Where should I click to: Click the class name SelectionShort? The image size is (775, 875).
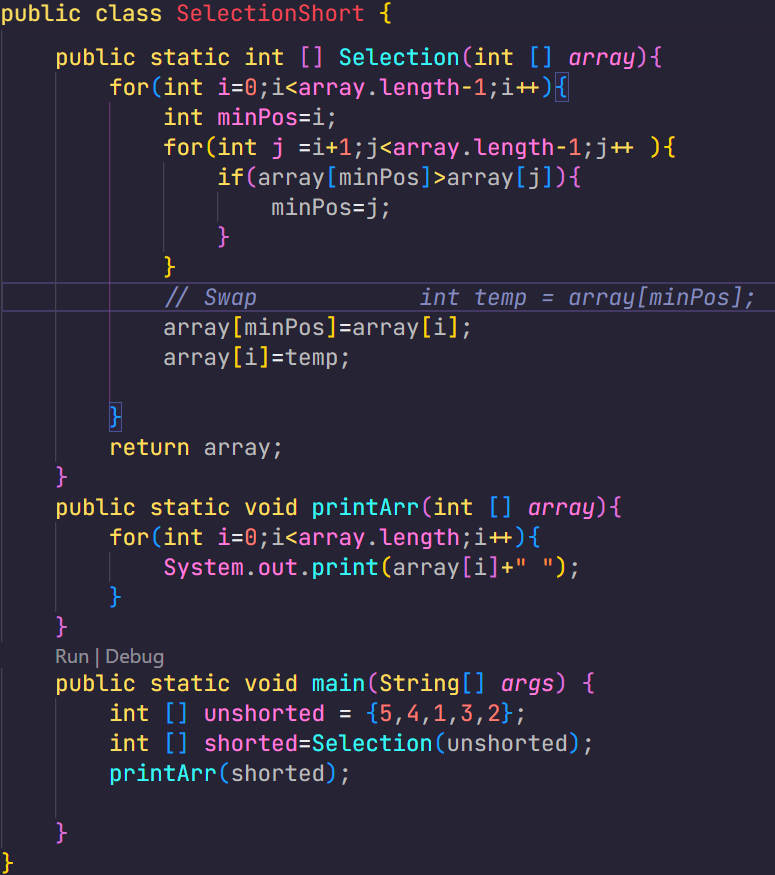coord(270,13)
